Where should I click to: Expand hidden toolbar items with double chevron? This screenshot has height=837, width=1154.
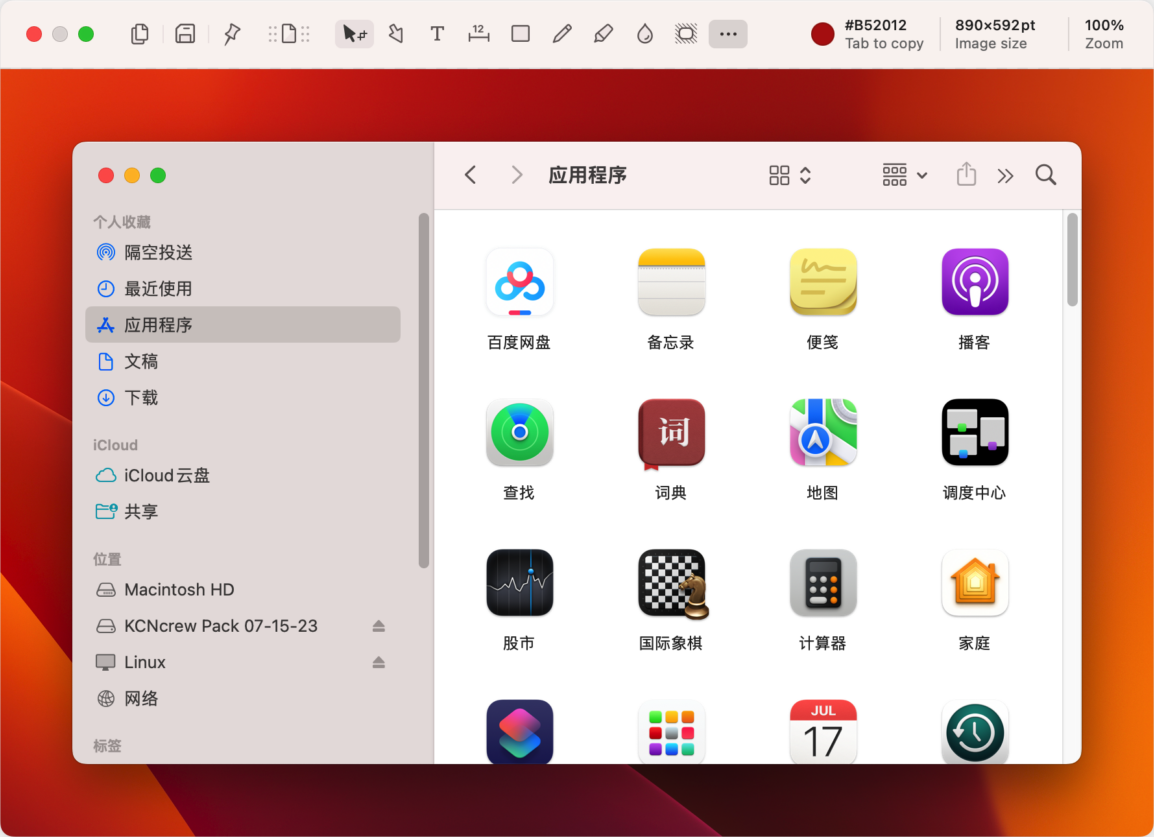1005,176
